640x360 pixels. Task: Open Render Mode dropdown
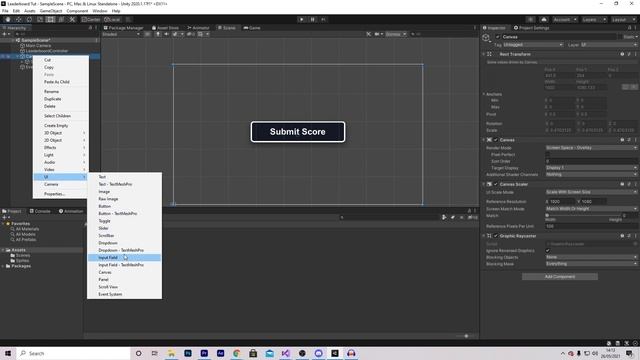tap(591, 148)
